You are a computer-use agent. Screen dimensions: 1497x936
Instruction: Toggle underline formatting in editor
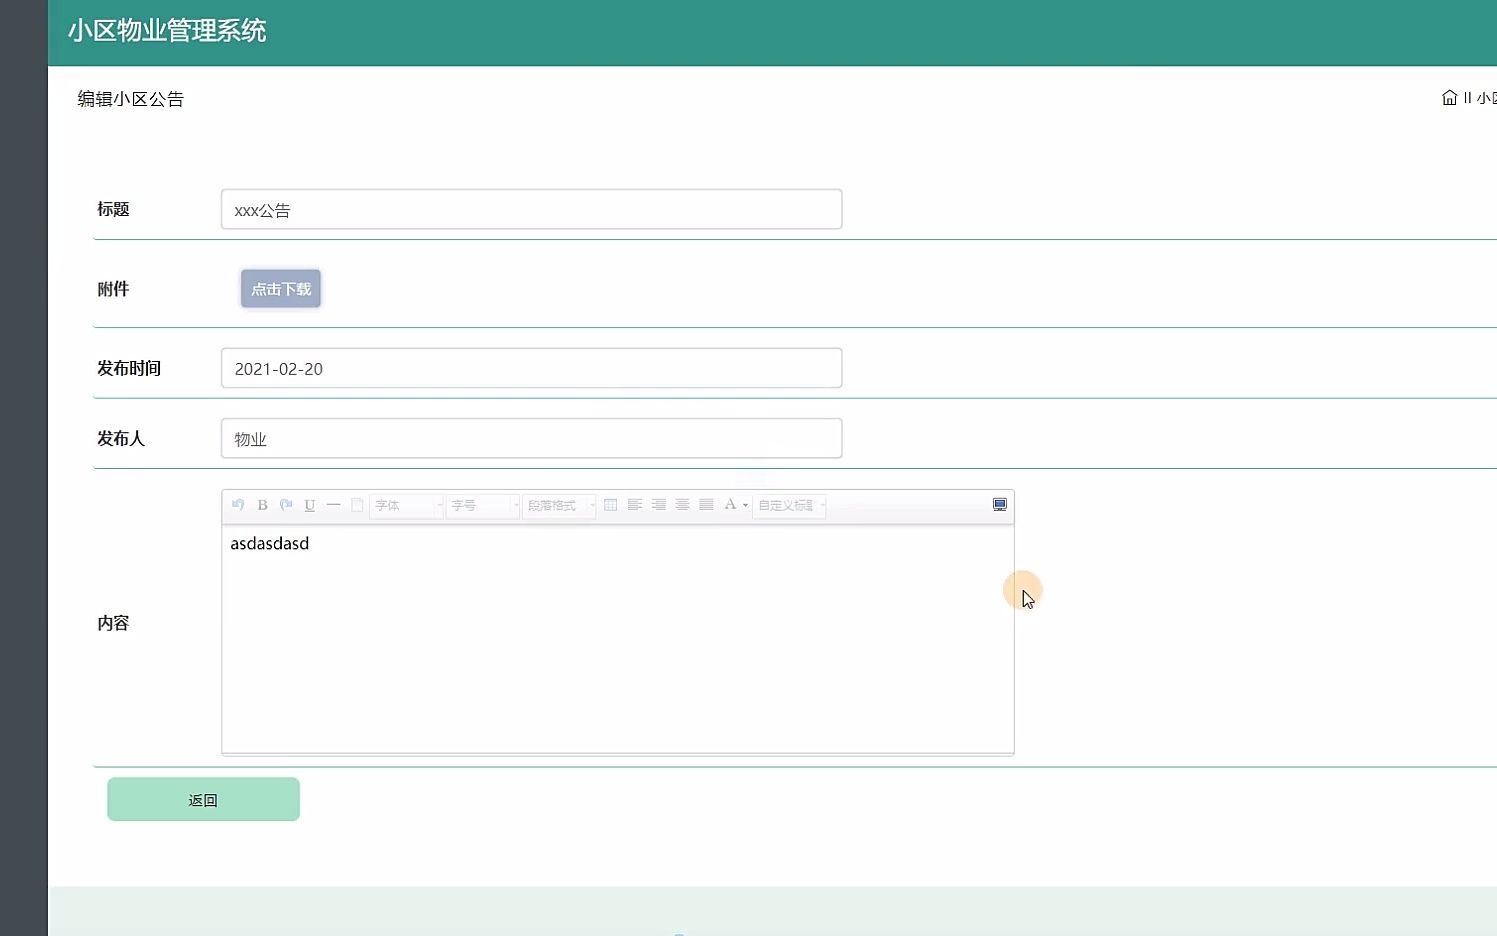point(310,505)
